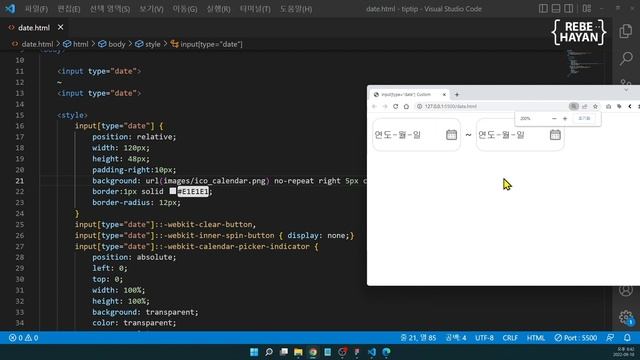Reset browser zoom with the 초기화 button
Screen dimensions: 640x360
(584, 118)
